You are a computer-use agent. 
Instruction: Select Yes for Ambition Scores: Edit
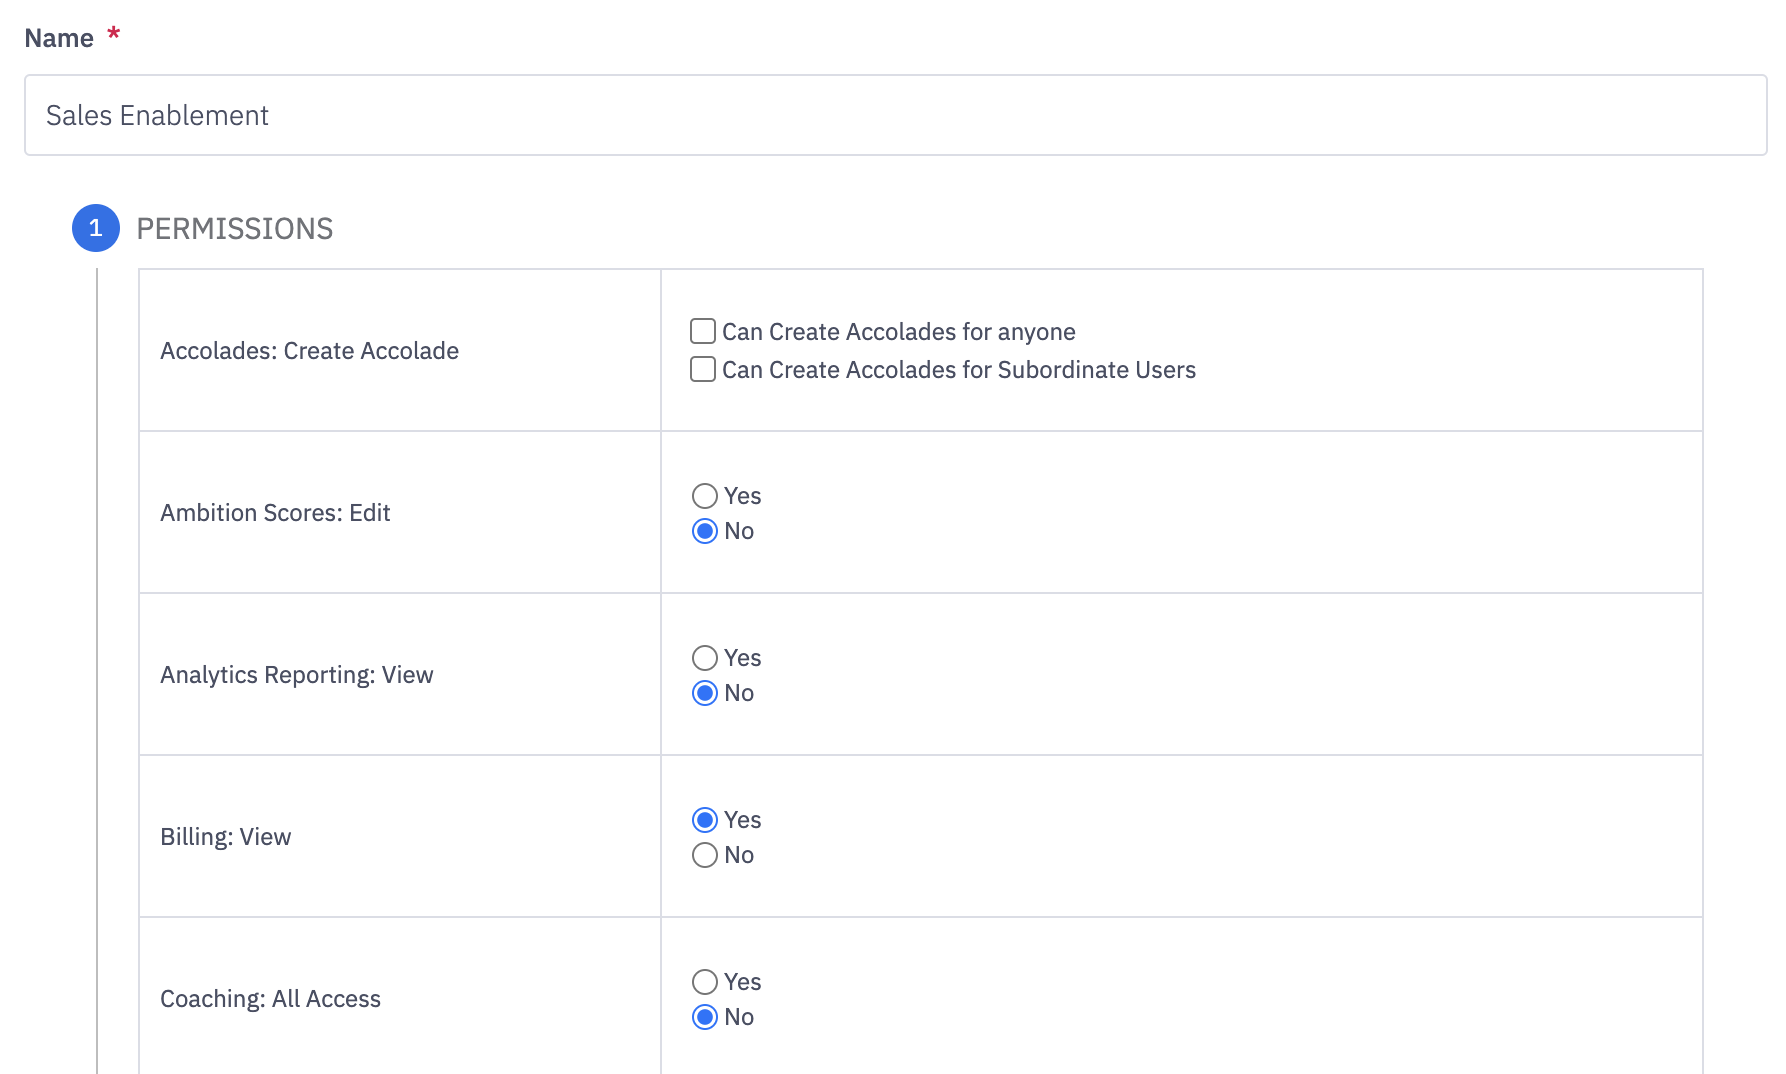(705, 496)
